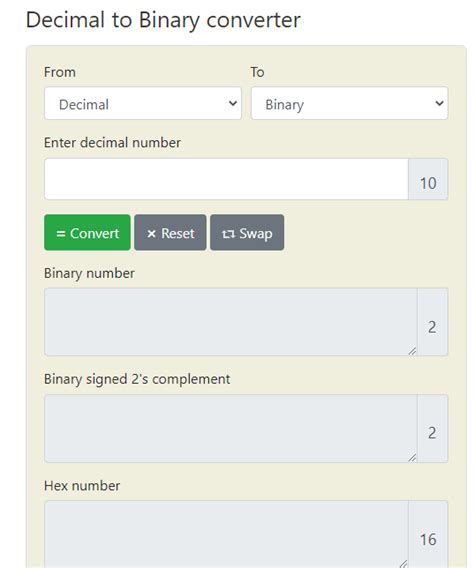Click the x icon on Reset button

[151, 234]
